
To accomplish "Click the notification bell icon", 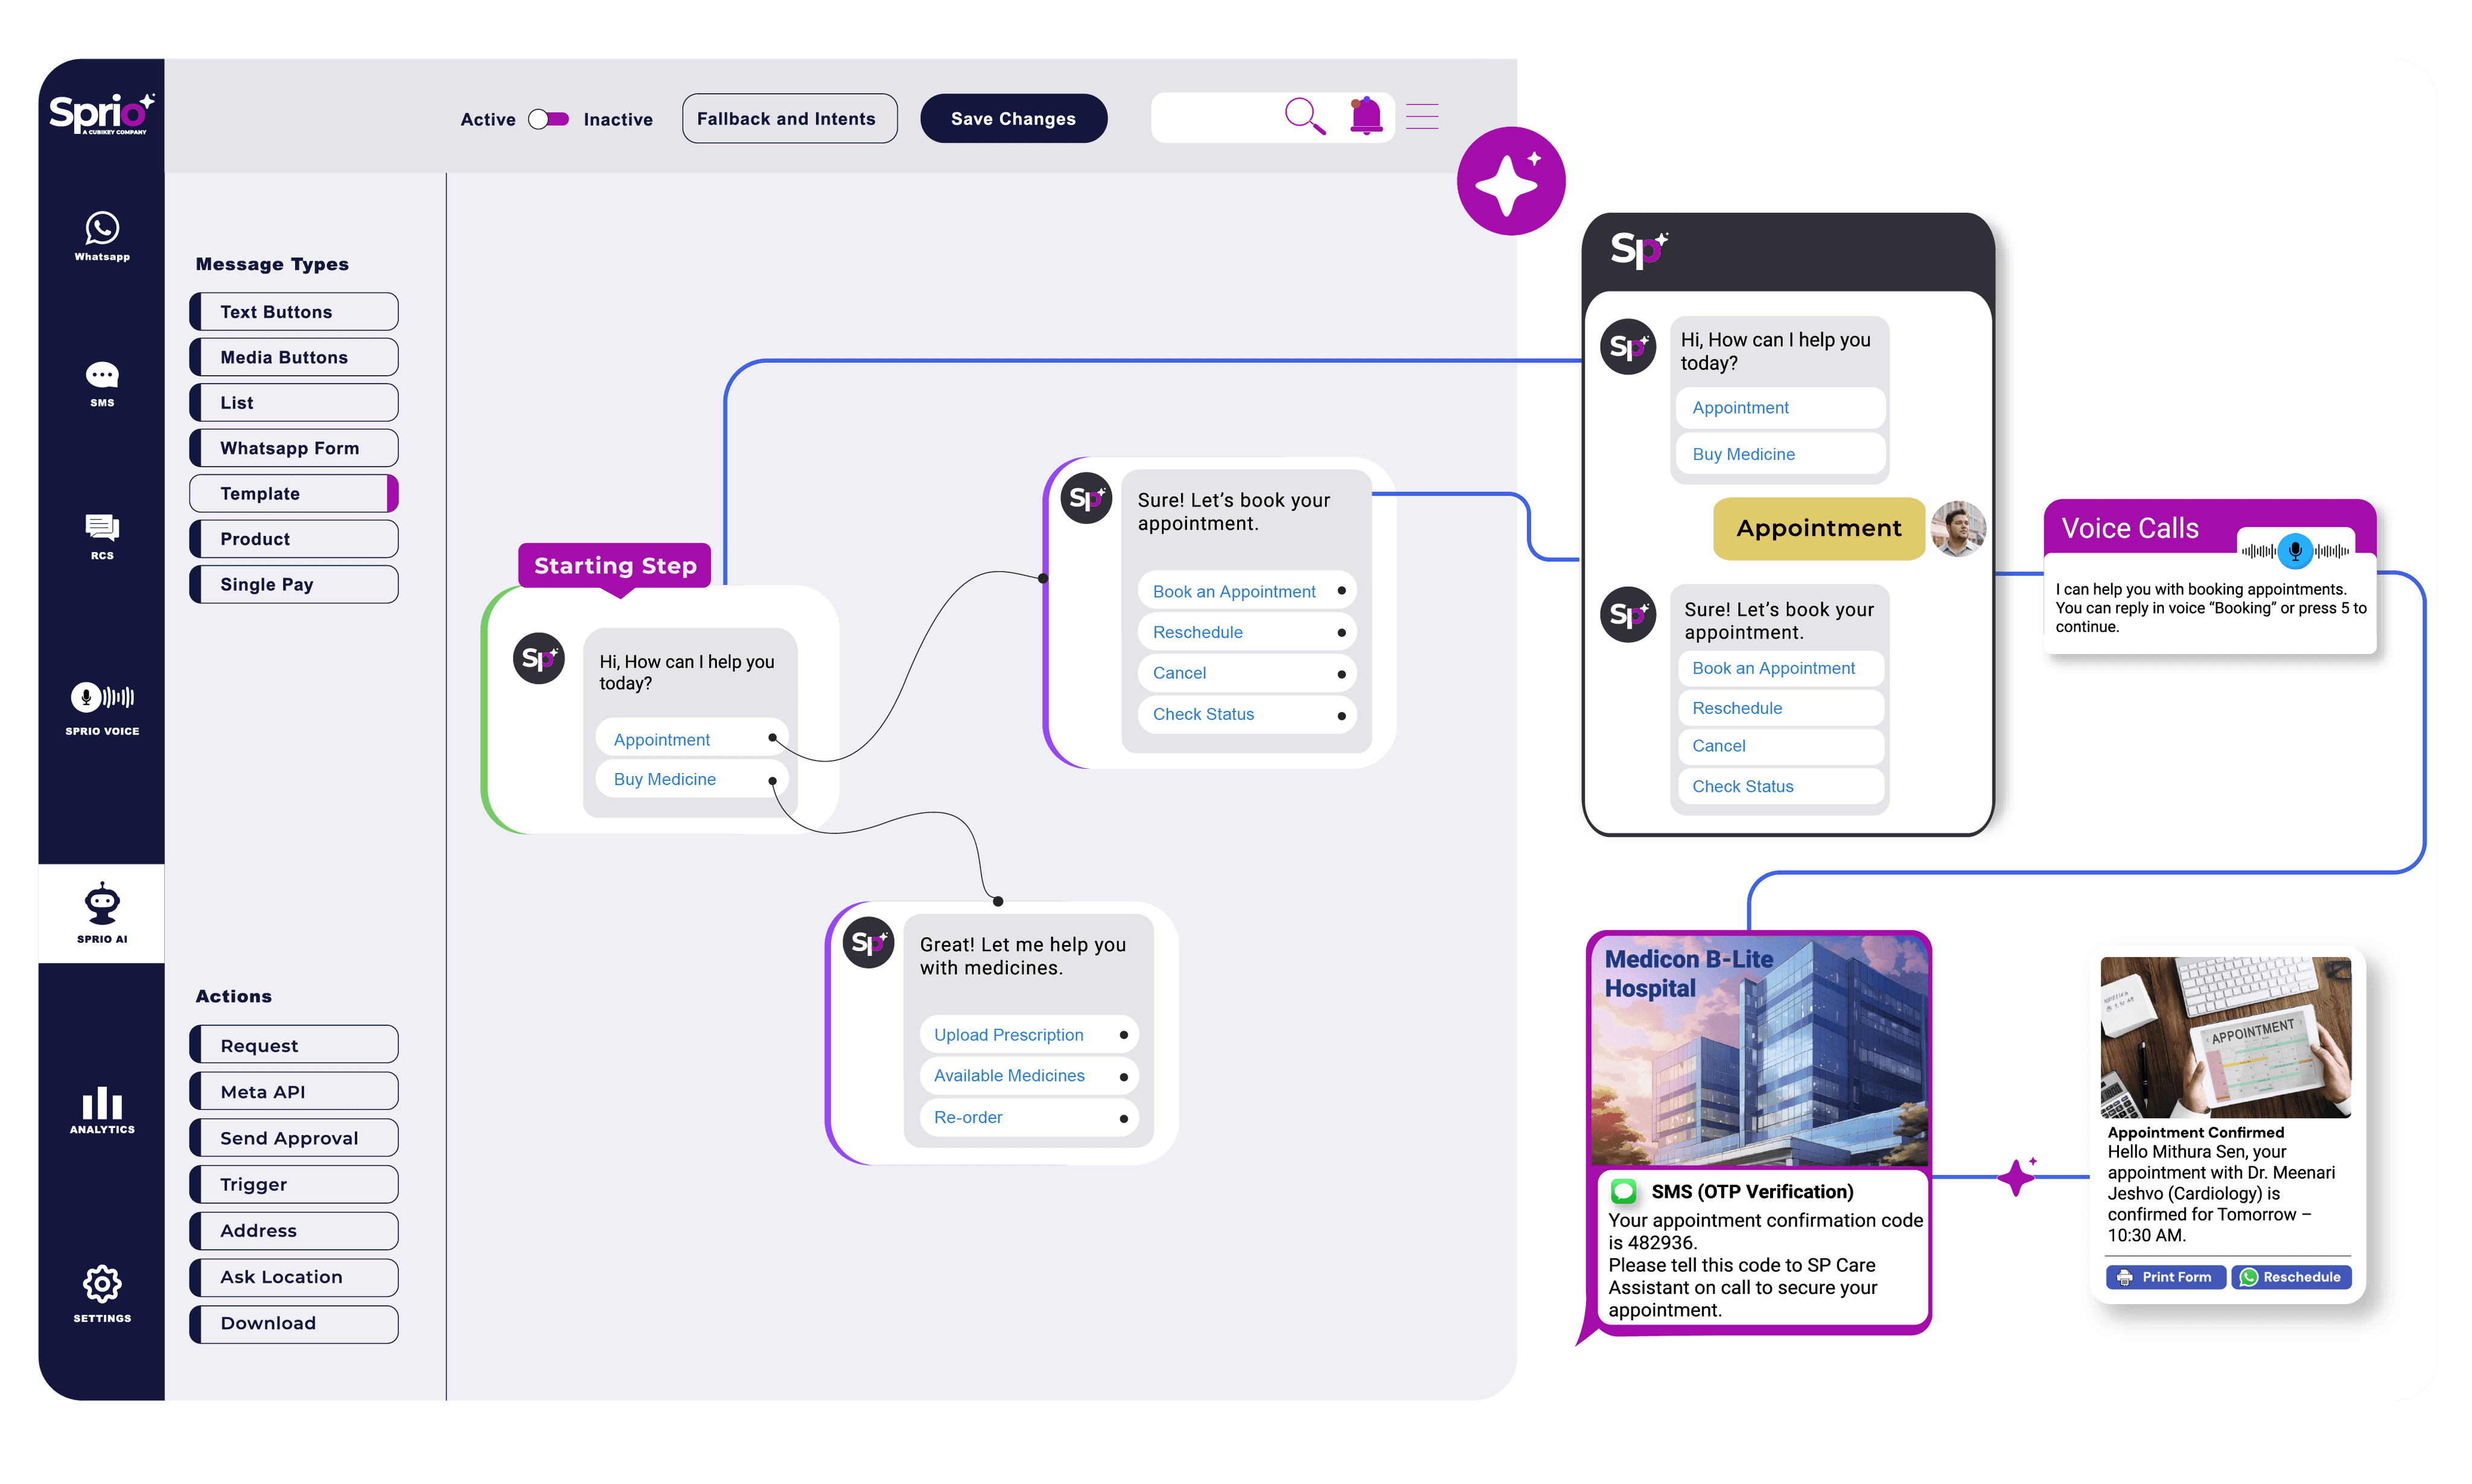I will [x=1366, y=117].
